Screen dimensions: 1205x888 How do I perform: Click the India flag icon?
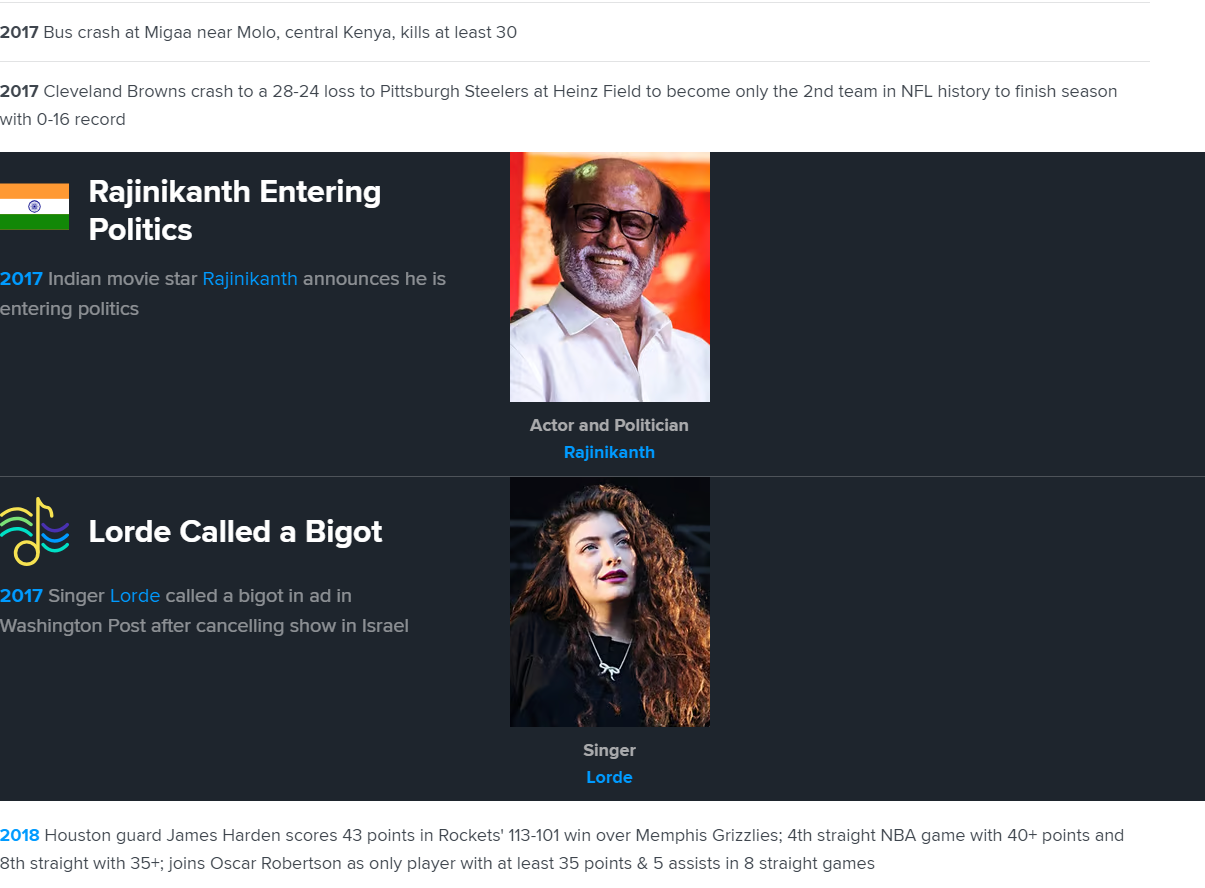click(x=34, y=206)
